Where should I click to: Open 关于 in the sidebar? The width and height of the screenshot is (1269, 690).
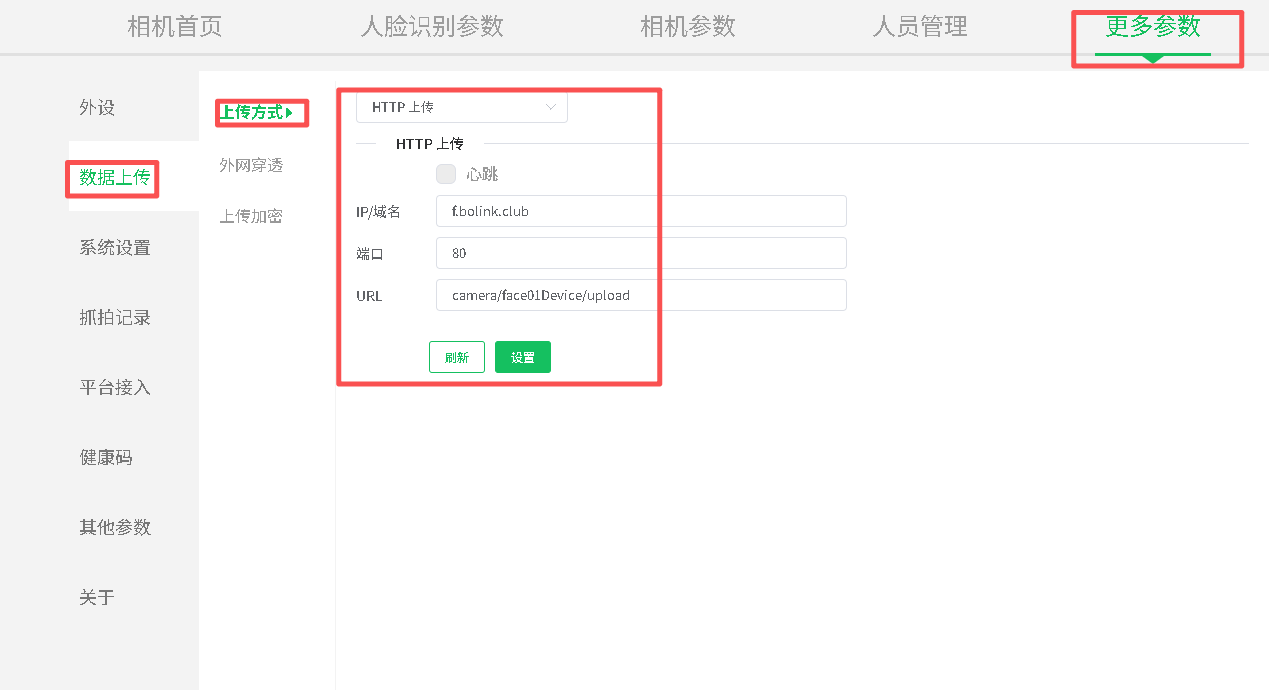click(97, 597)
